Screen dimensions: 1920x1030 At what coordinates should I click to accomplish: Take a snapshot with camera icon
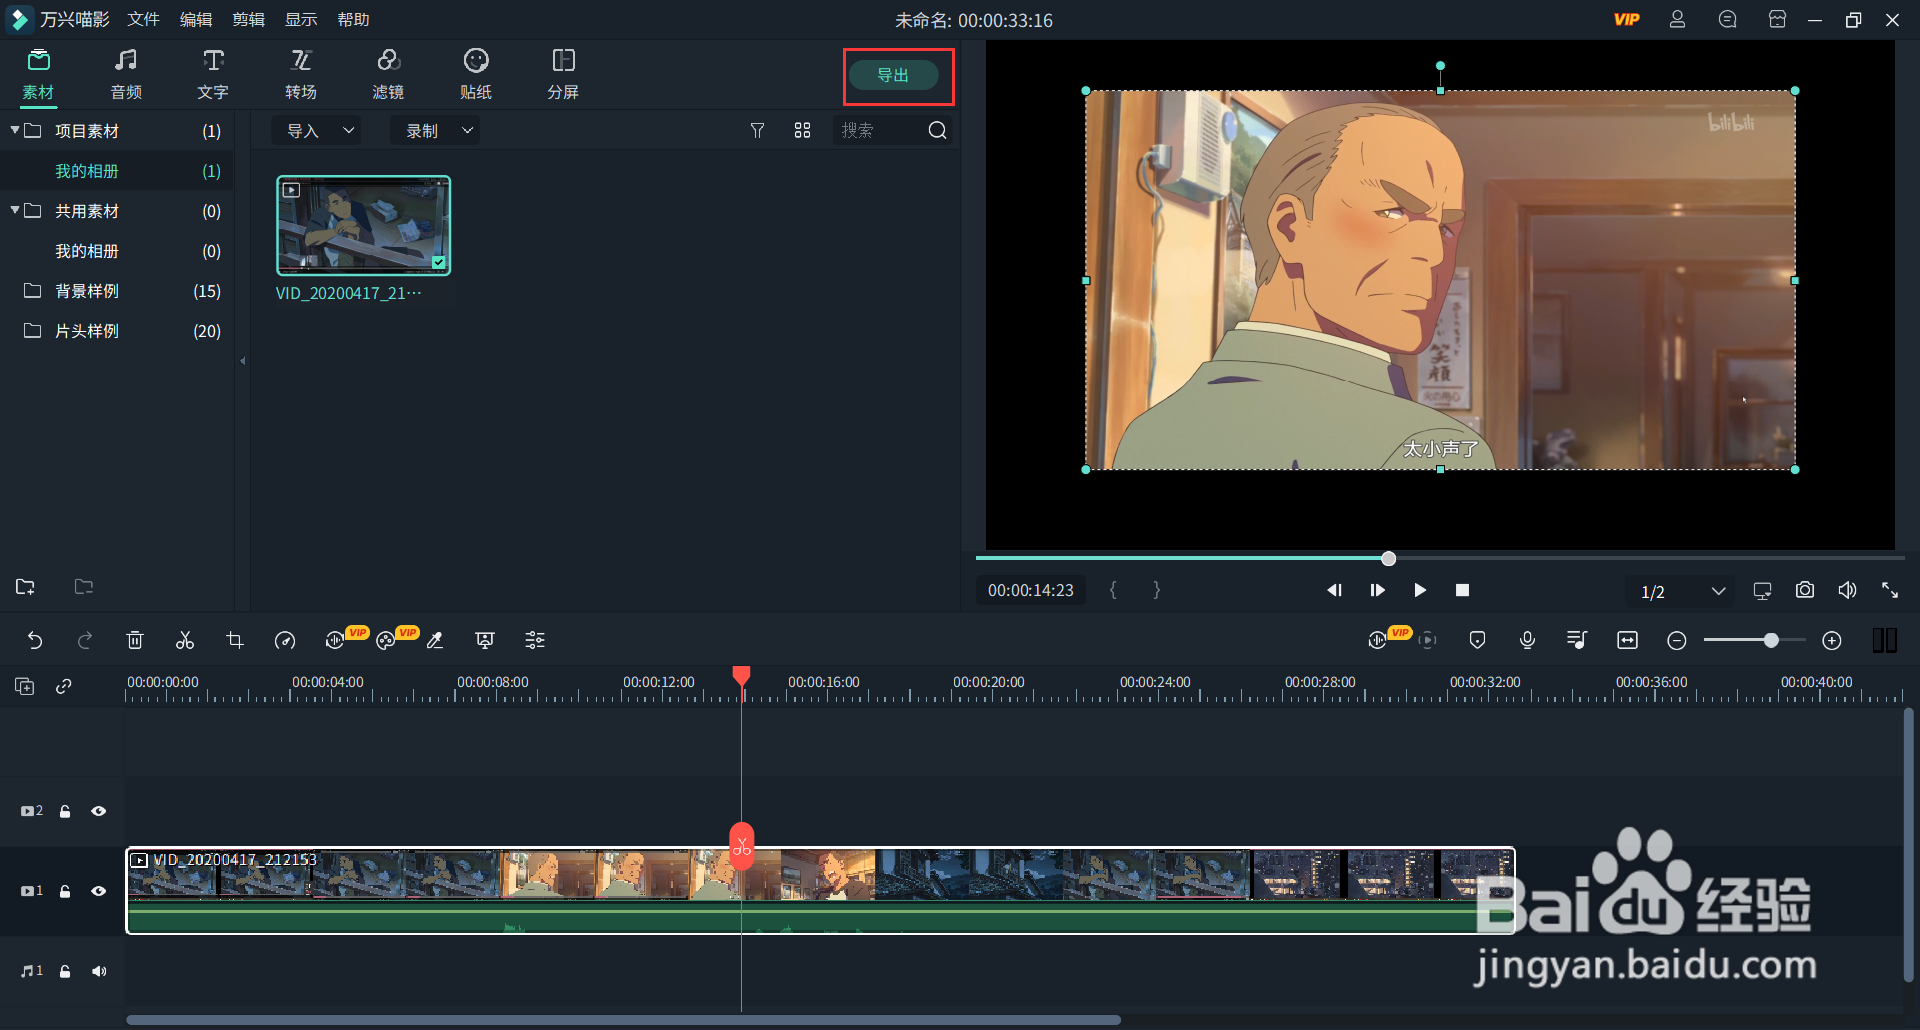(x=1804, y=590)
